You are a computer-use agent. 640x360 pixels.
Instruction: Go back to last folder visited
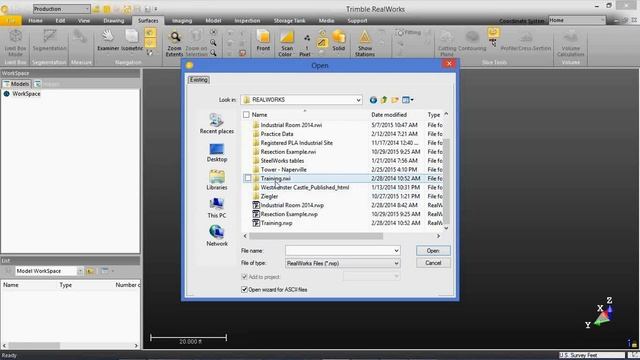click(x=373, y=100)
